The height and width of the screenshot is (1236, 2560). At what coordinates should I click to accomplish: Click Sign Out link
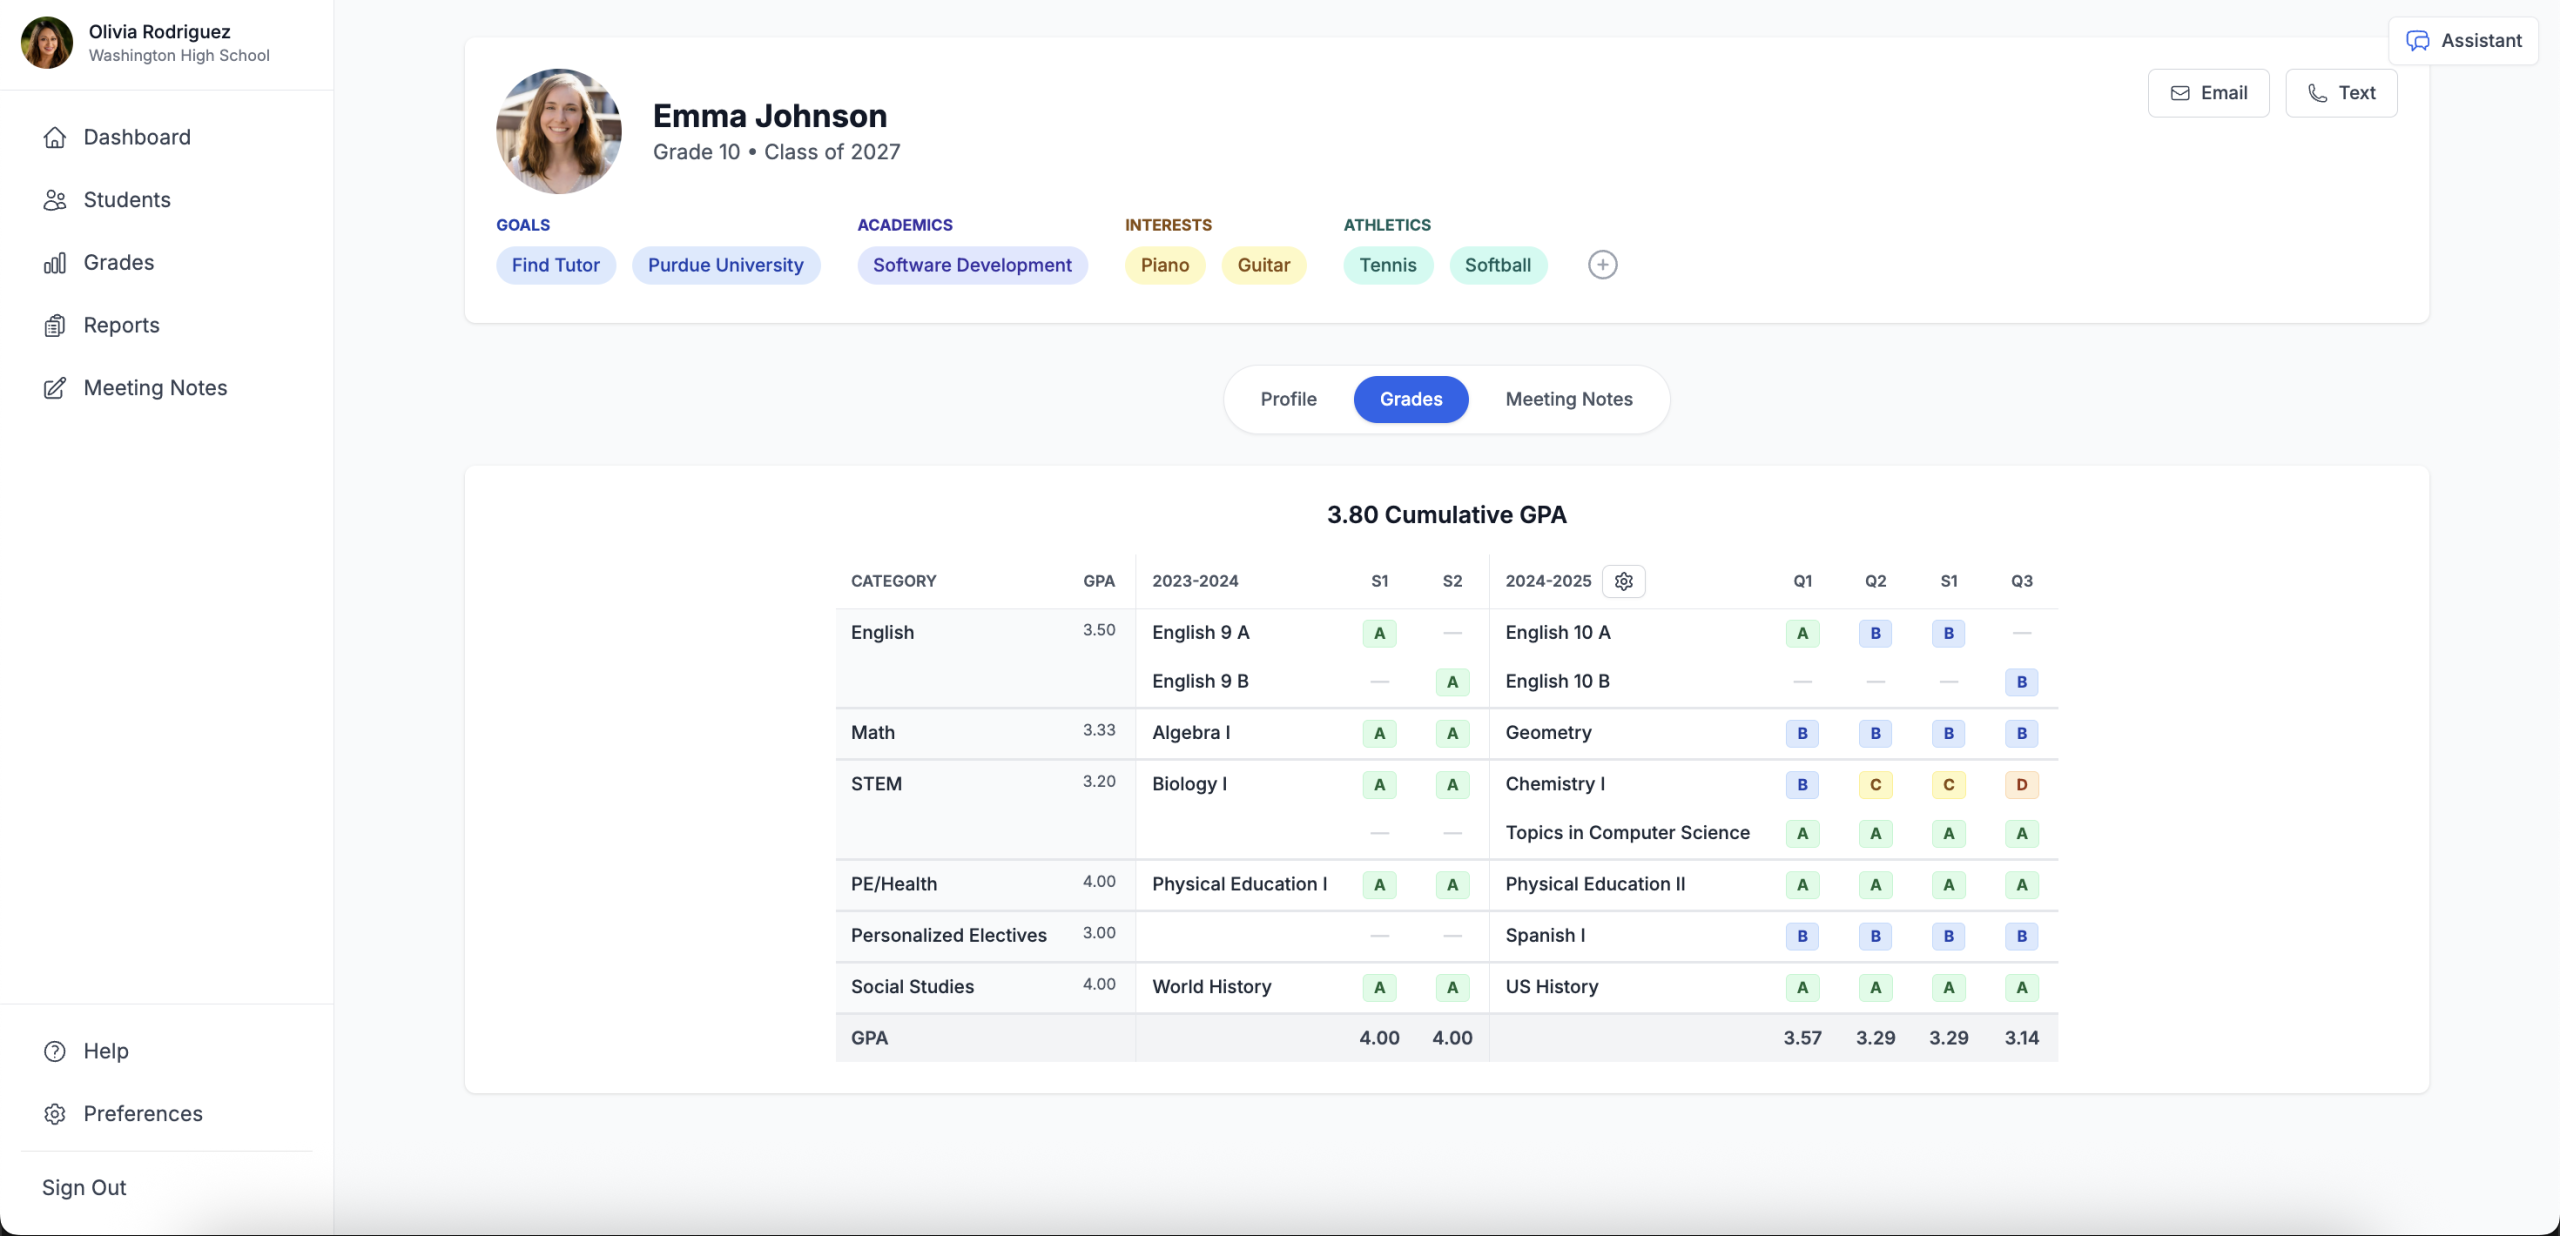(x=84, y=1187)
